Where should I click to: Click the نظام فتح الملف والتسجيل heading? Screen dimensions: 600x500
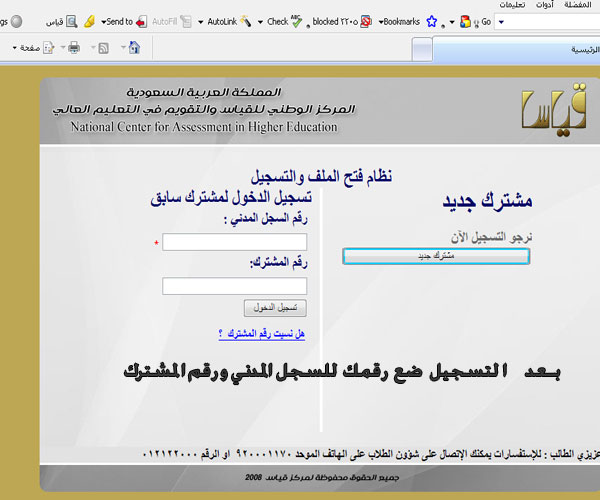[321, 176]
